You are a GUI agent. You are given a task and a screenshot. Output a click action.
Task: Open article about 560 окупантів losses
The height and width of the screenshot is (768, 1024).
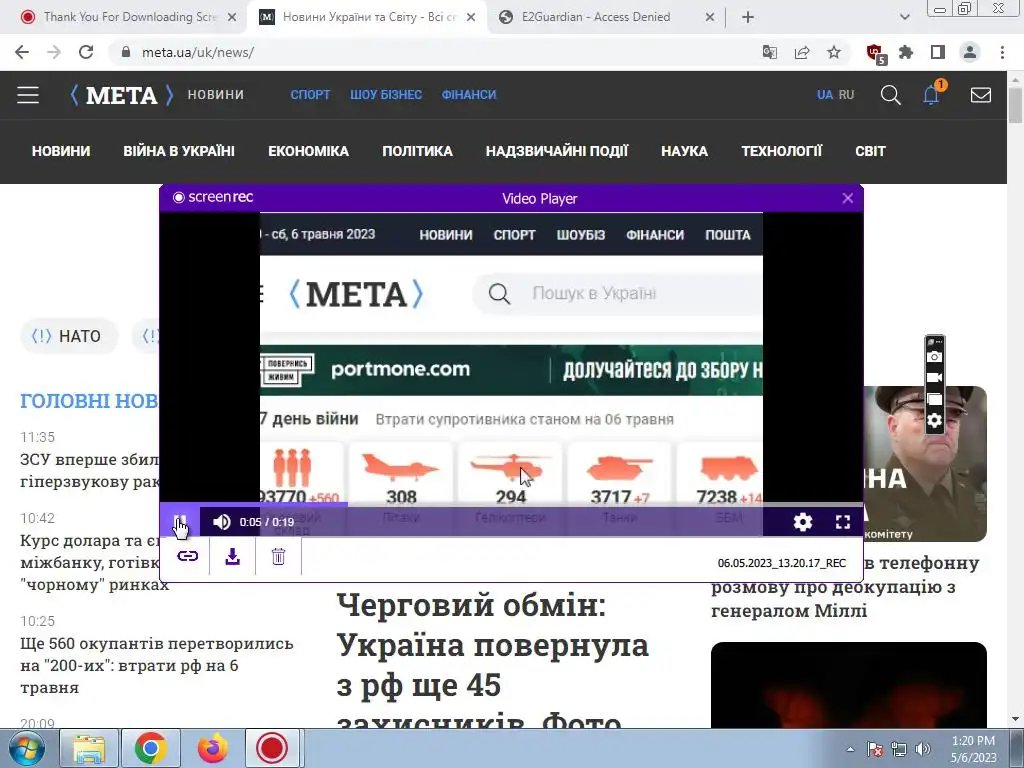(x=157, y=665)
